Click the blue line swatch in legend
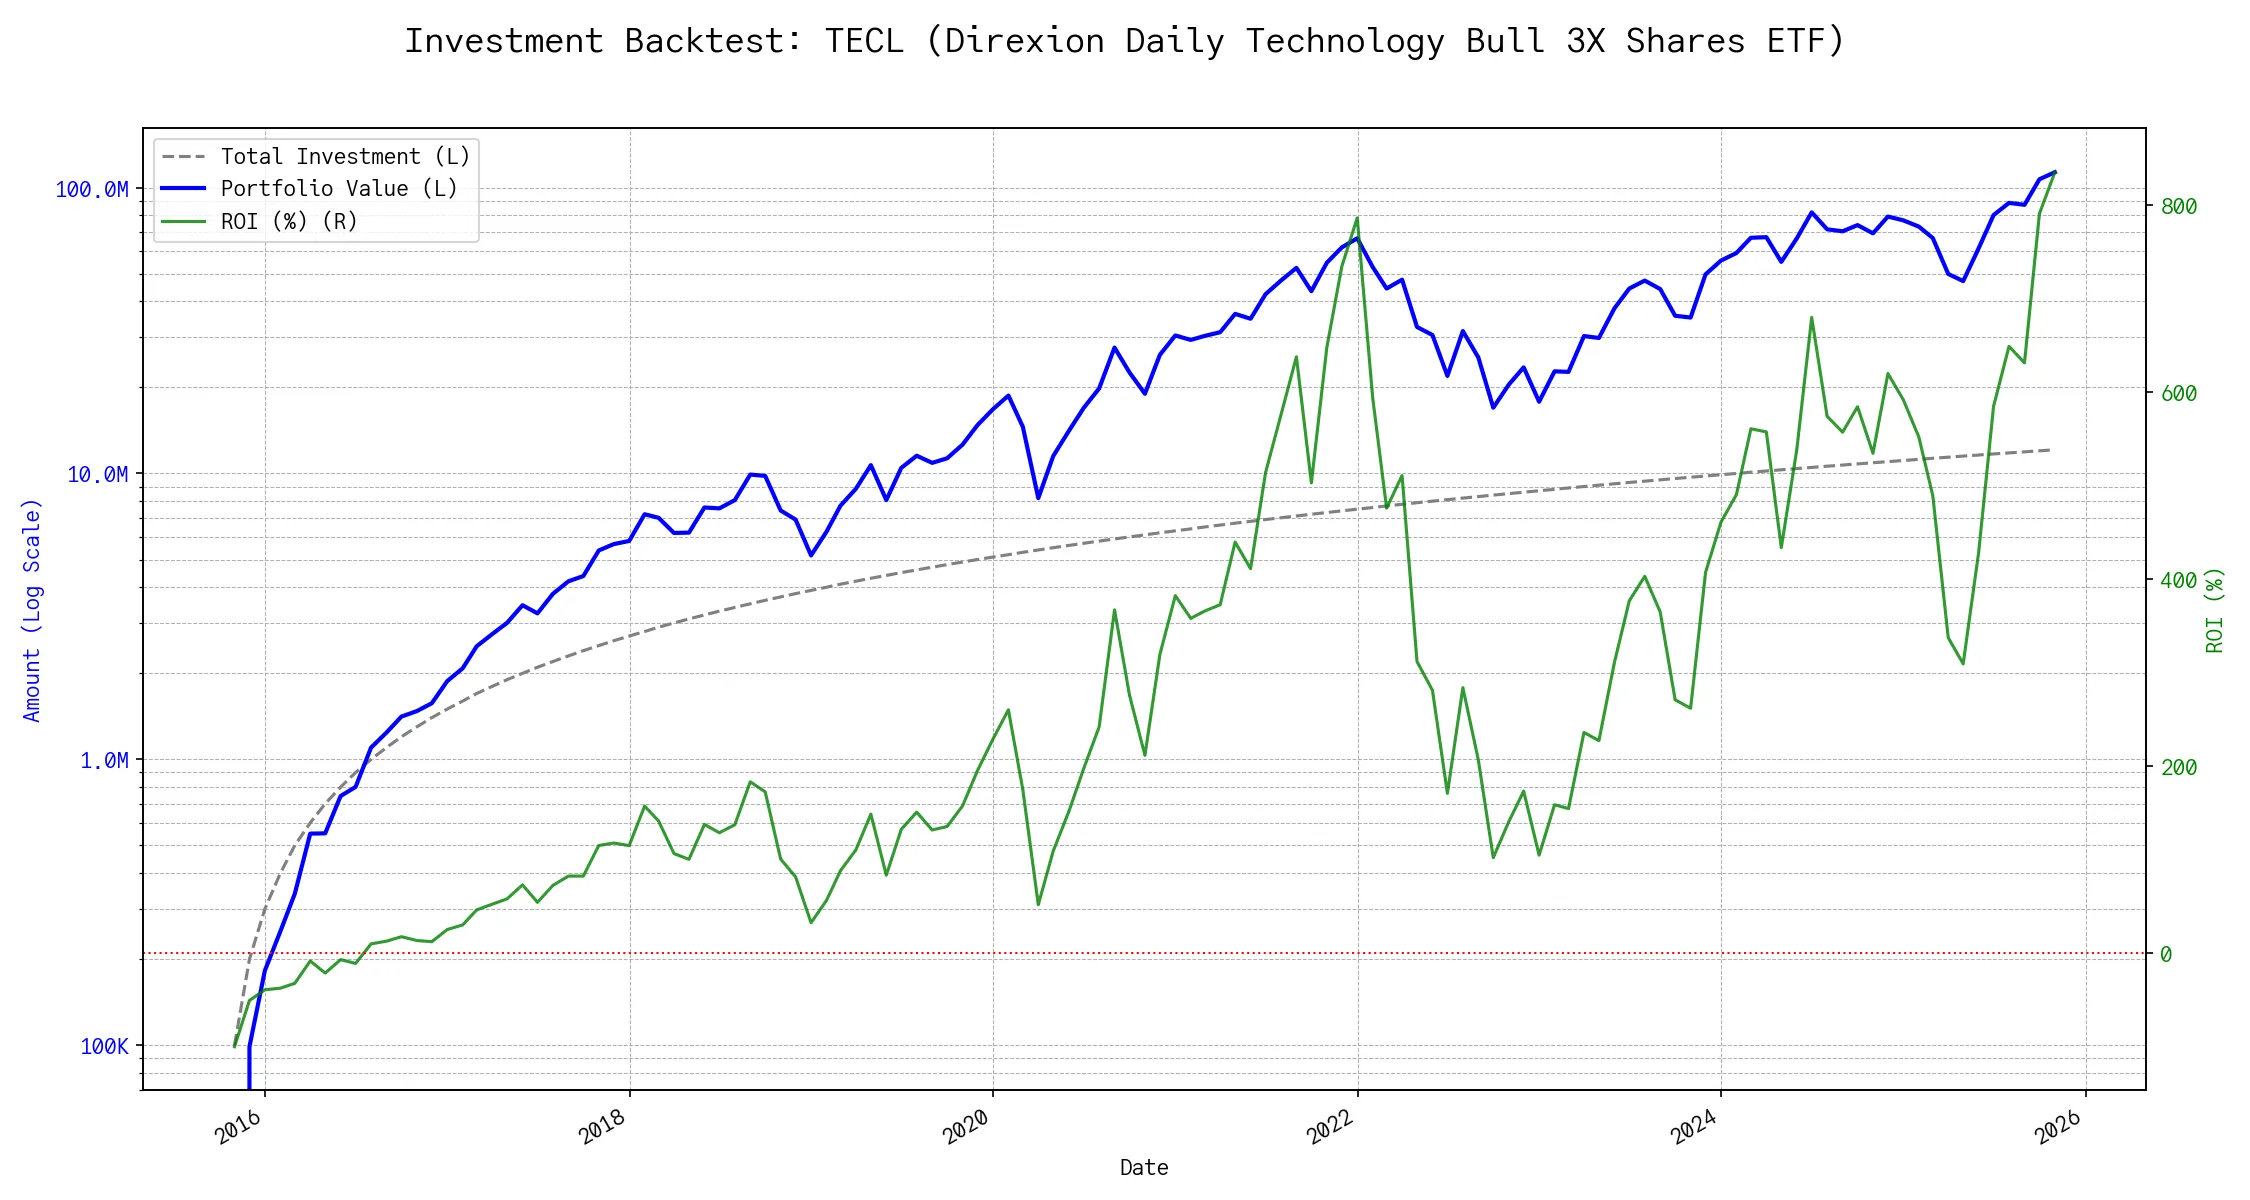 pos(183,189)
